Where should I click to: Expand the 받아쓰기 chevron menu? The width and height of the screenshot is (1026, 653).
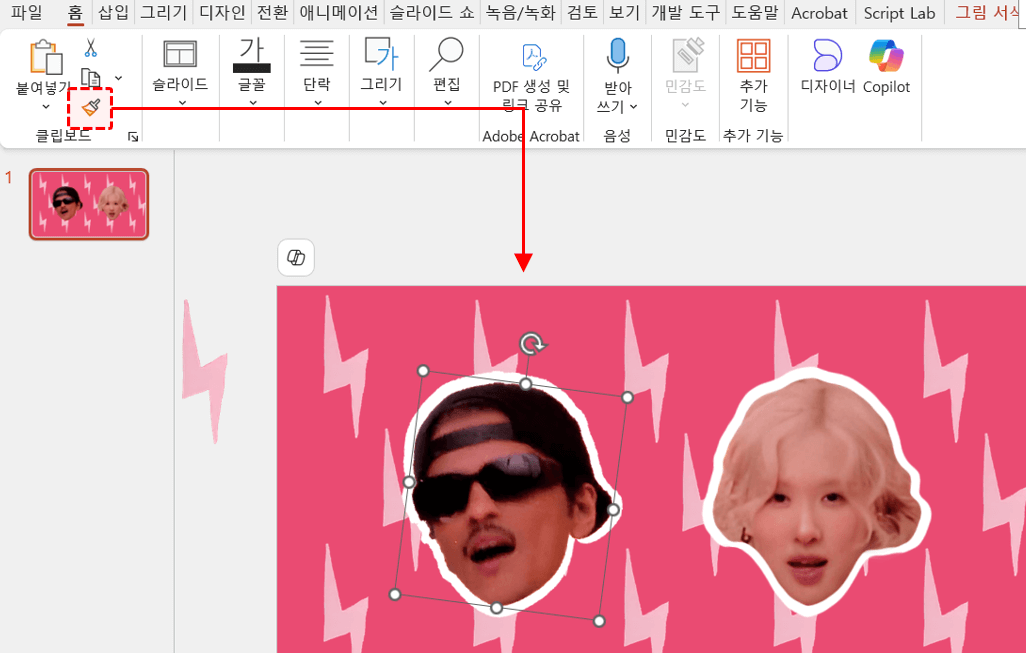coord(635,107)
